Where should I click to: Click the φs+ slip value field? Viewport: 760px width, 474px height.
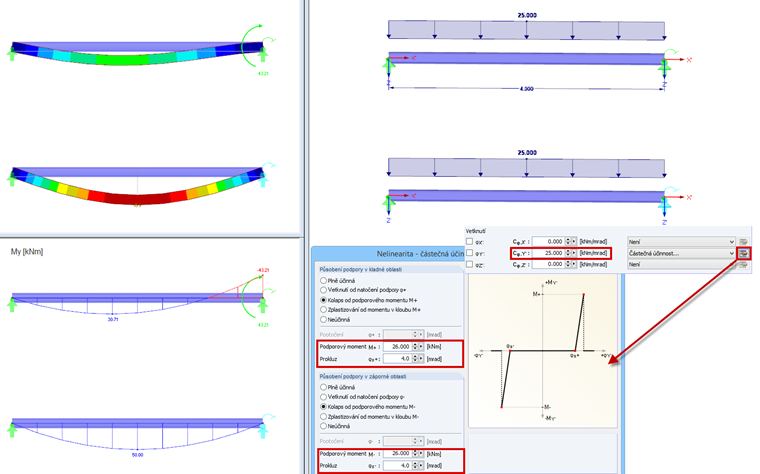(397, 359)
